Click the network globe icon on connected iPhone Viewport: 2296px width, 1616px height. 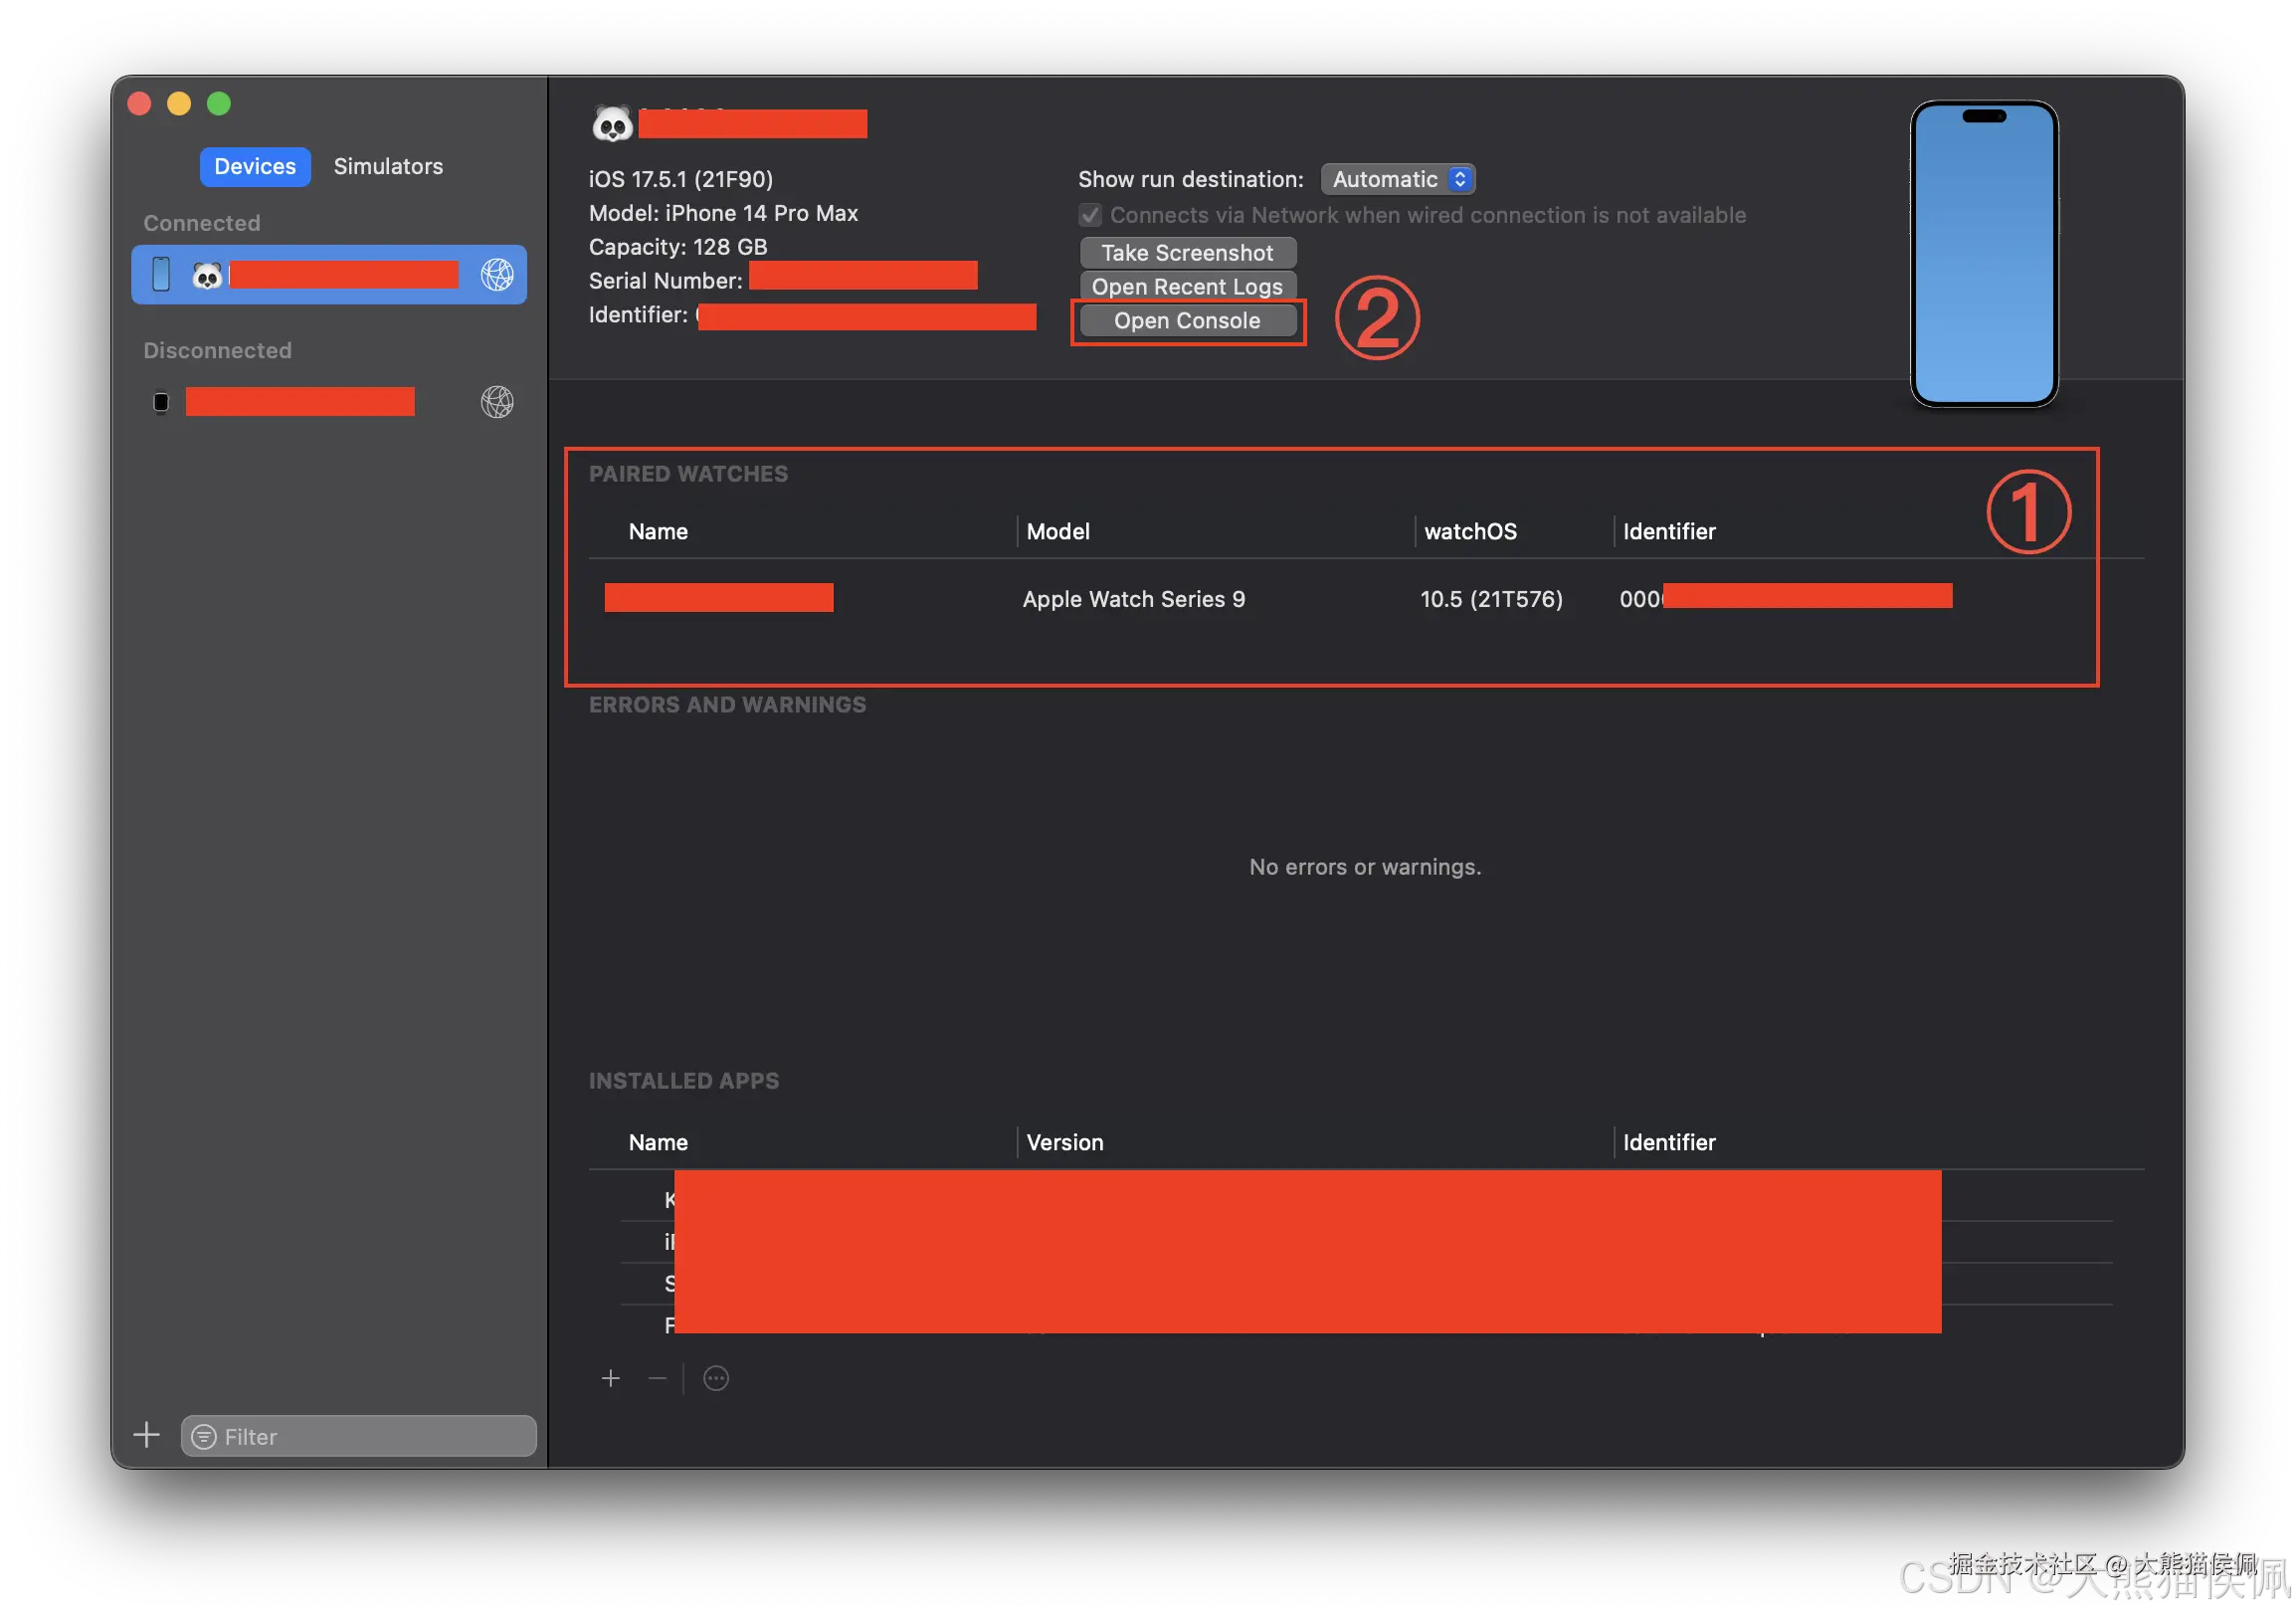tap(497, 274)
